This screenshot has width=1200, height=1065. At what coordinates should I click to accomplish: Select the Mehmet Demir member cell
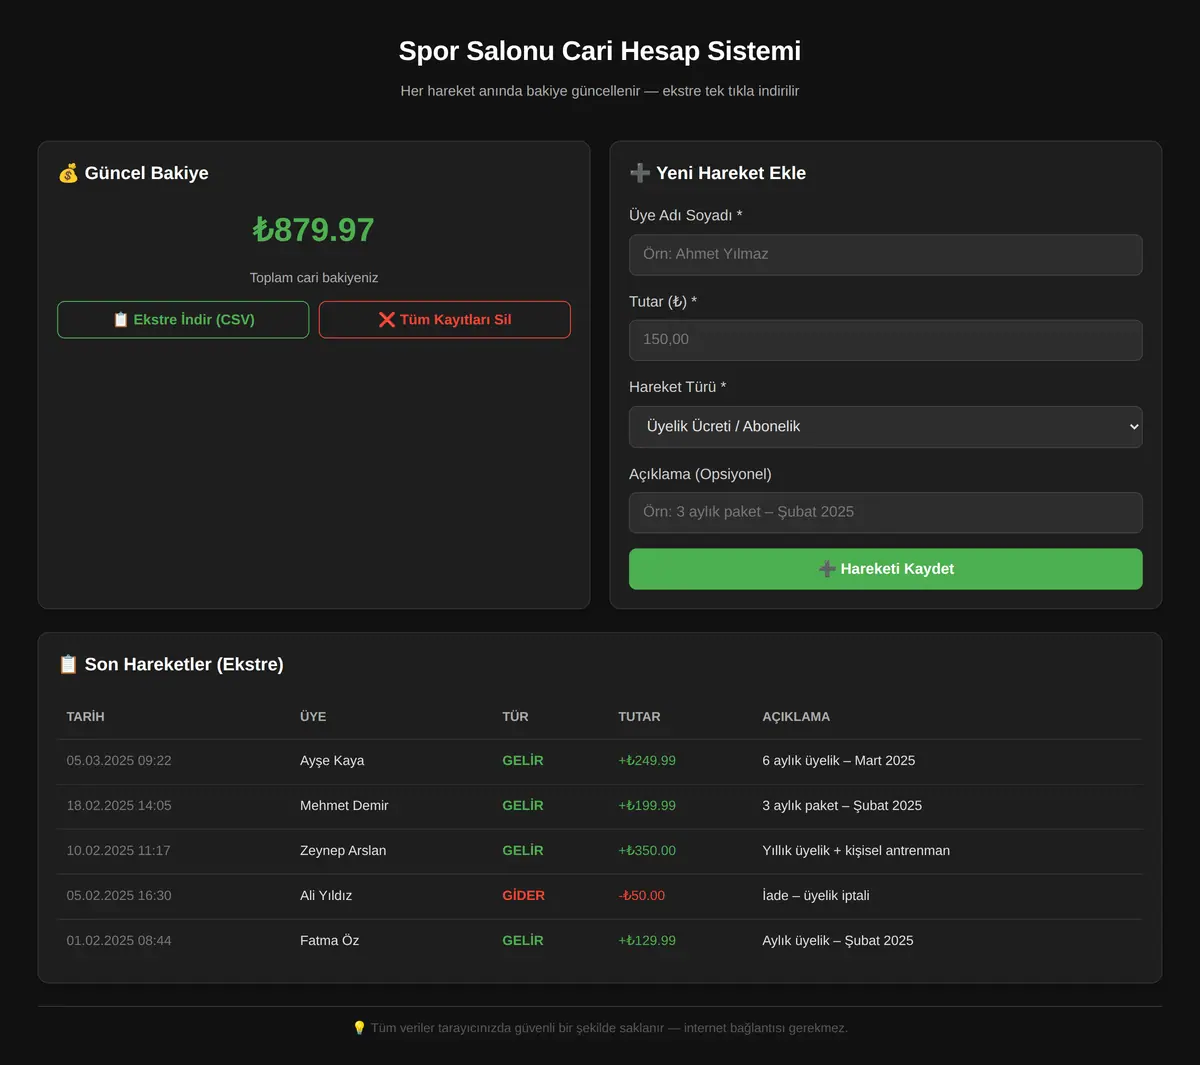coord(344,806)
